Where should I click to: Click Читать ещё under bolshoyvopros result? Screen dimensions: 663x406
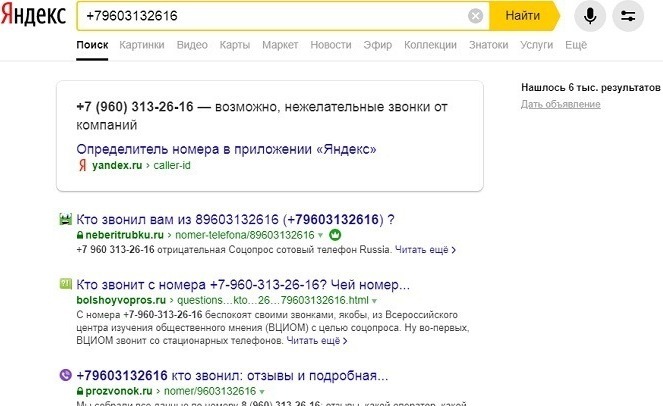tap(317, 340)
